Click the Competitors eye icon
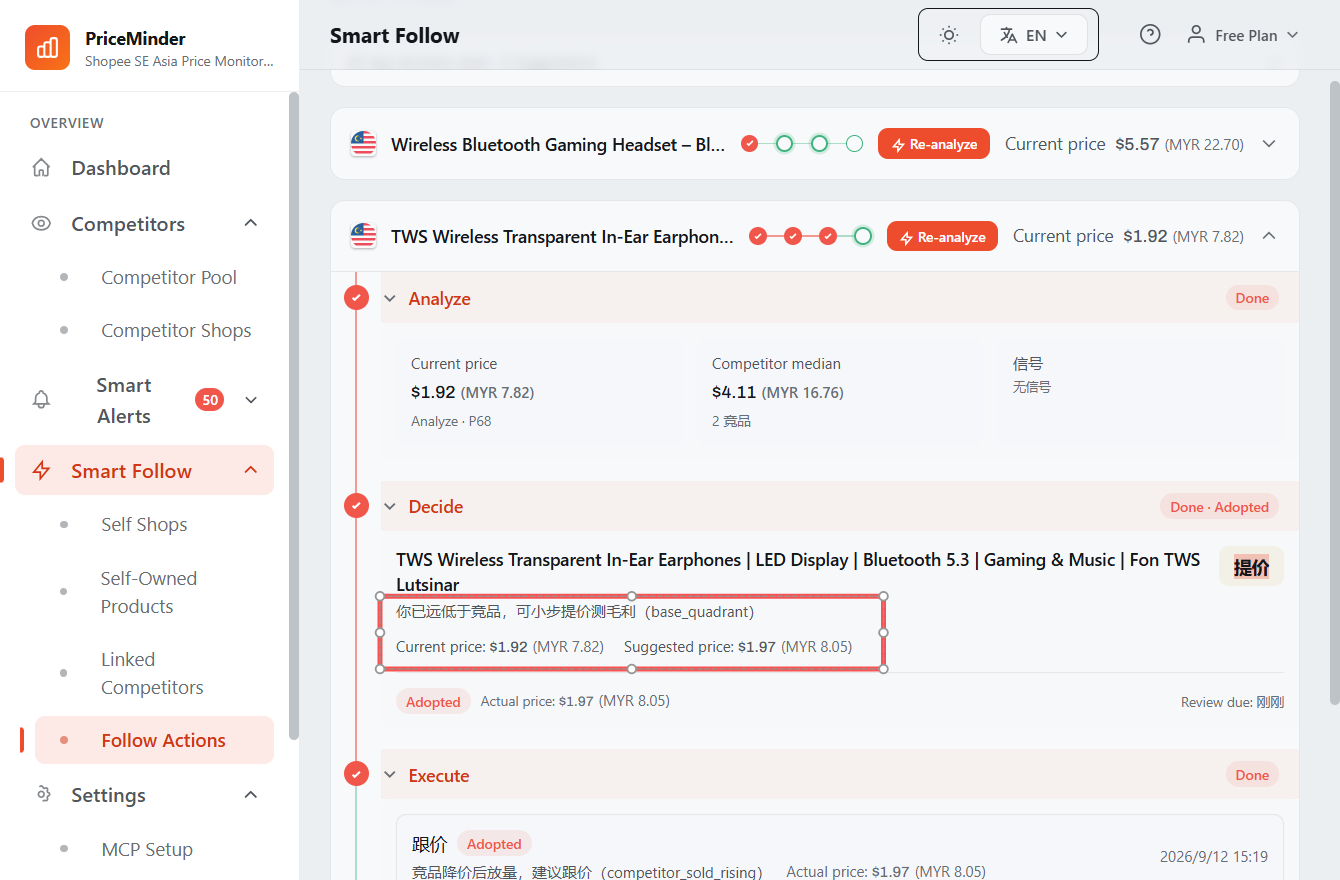 (41, 224)
